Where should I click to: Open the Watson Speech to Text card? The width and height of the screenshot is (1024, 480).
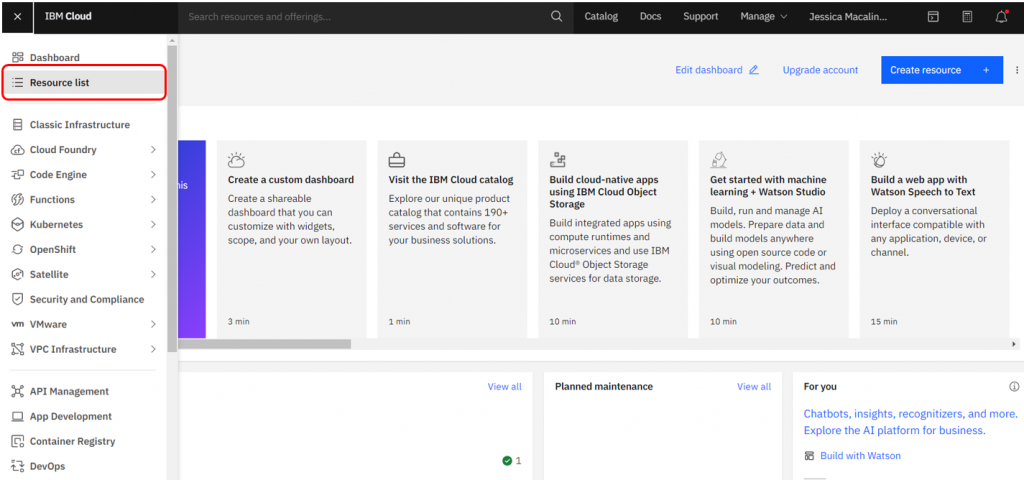tap(934, 239)
